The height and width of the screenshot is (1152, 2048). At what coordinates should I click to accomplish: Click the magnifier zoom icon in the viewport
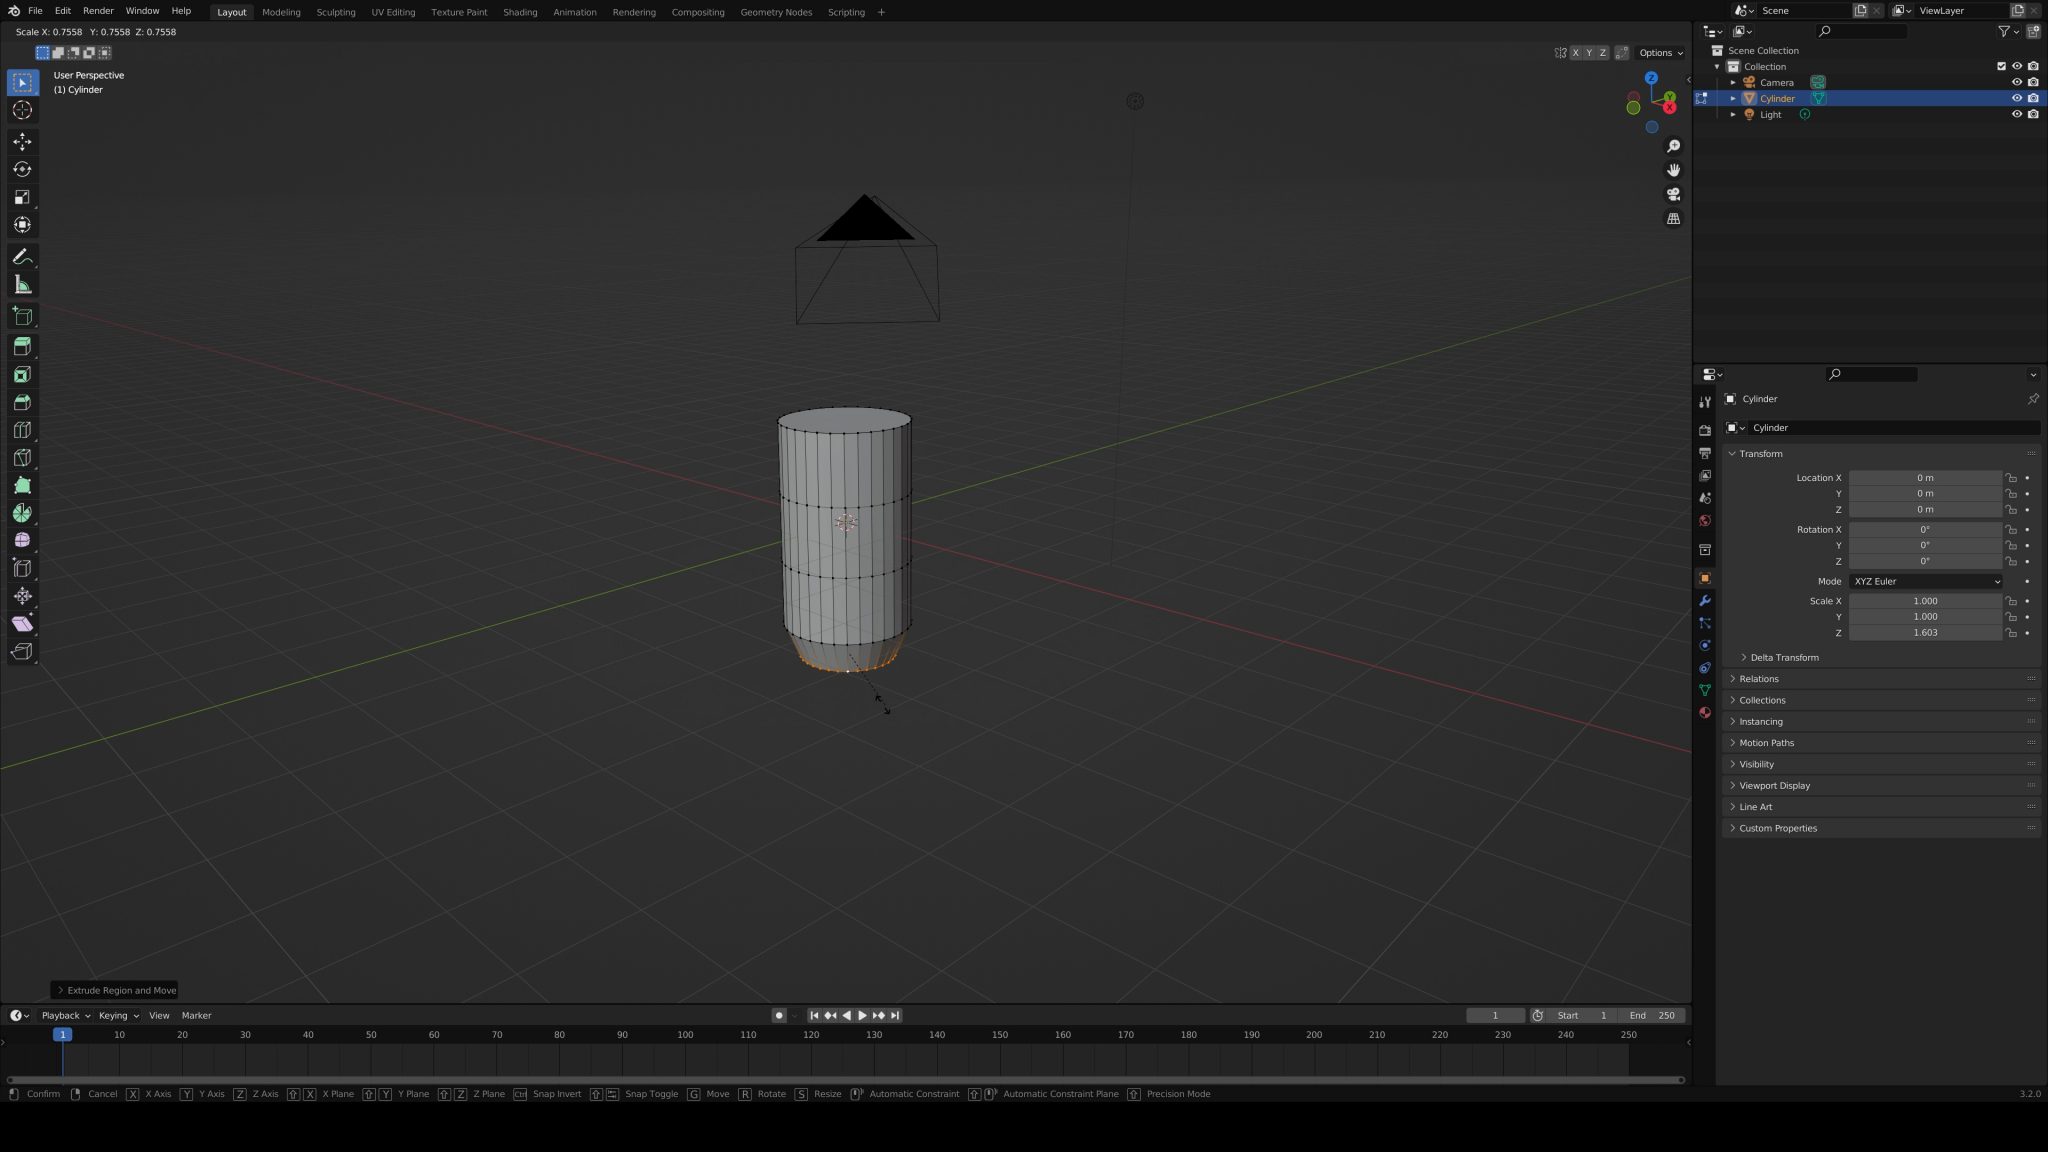pos(1674,145)
